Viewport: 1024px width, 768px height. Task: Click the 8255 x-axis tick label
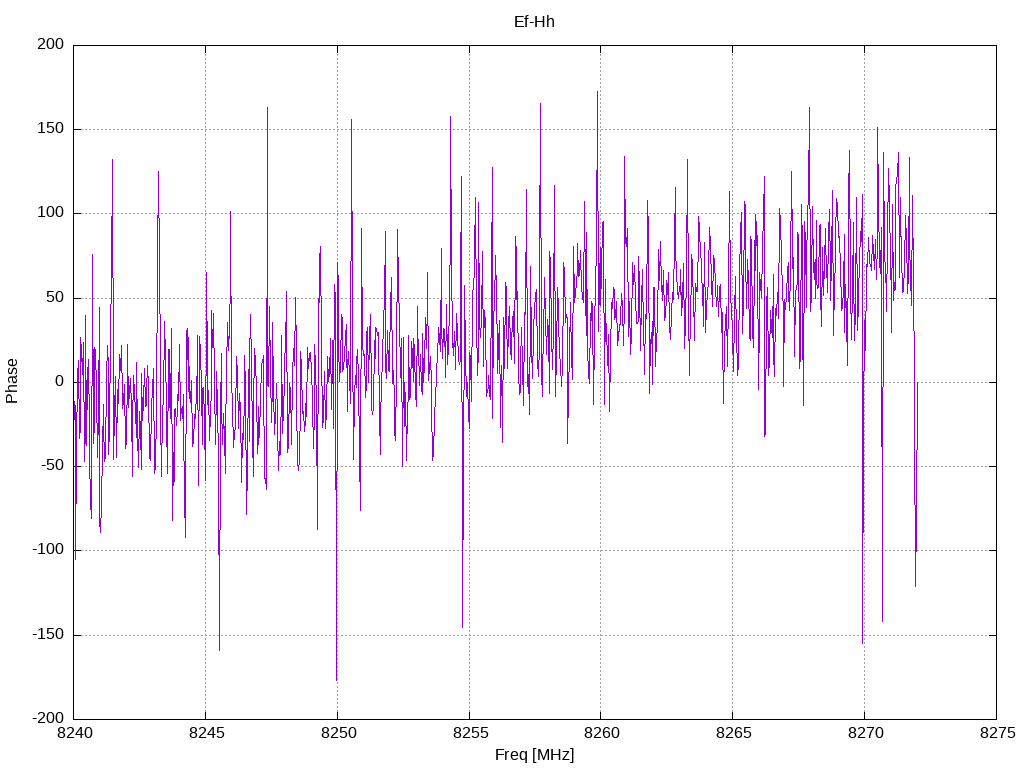[470, 733]
